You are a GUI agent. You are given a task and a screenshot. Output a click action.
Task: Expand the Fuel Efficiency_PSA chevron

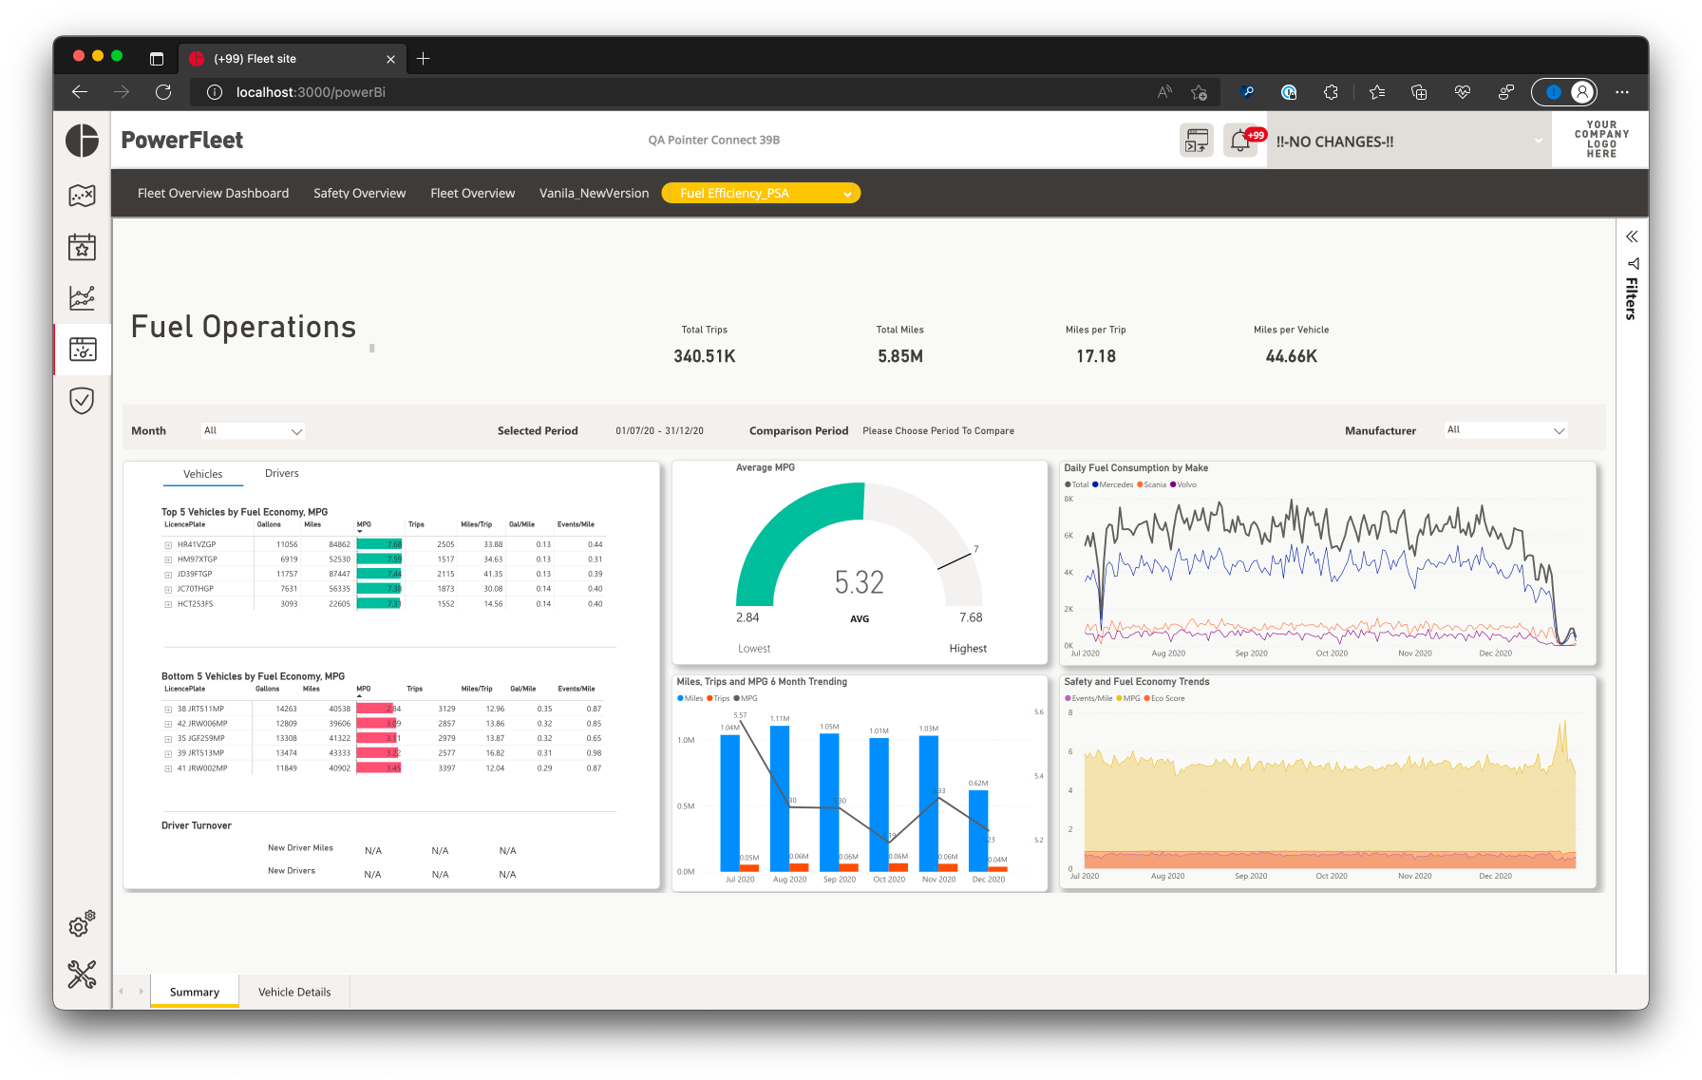pyautogui.click(x=847, y=193)
